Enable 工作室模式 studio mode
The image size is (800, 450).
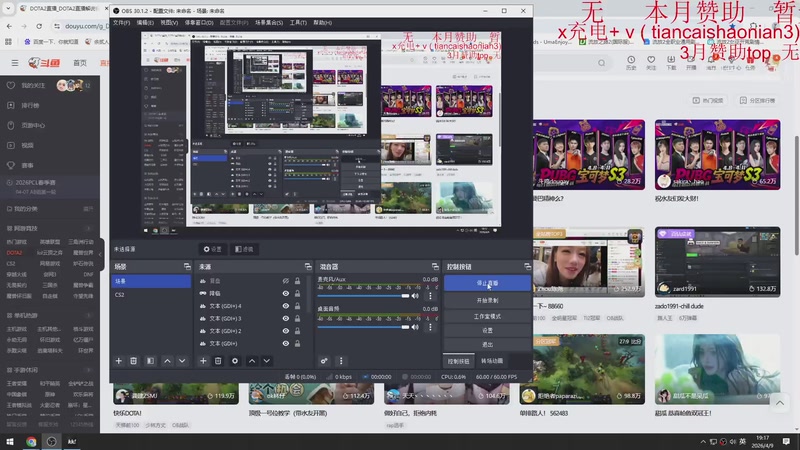pos(487,316)
